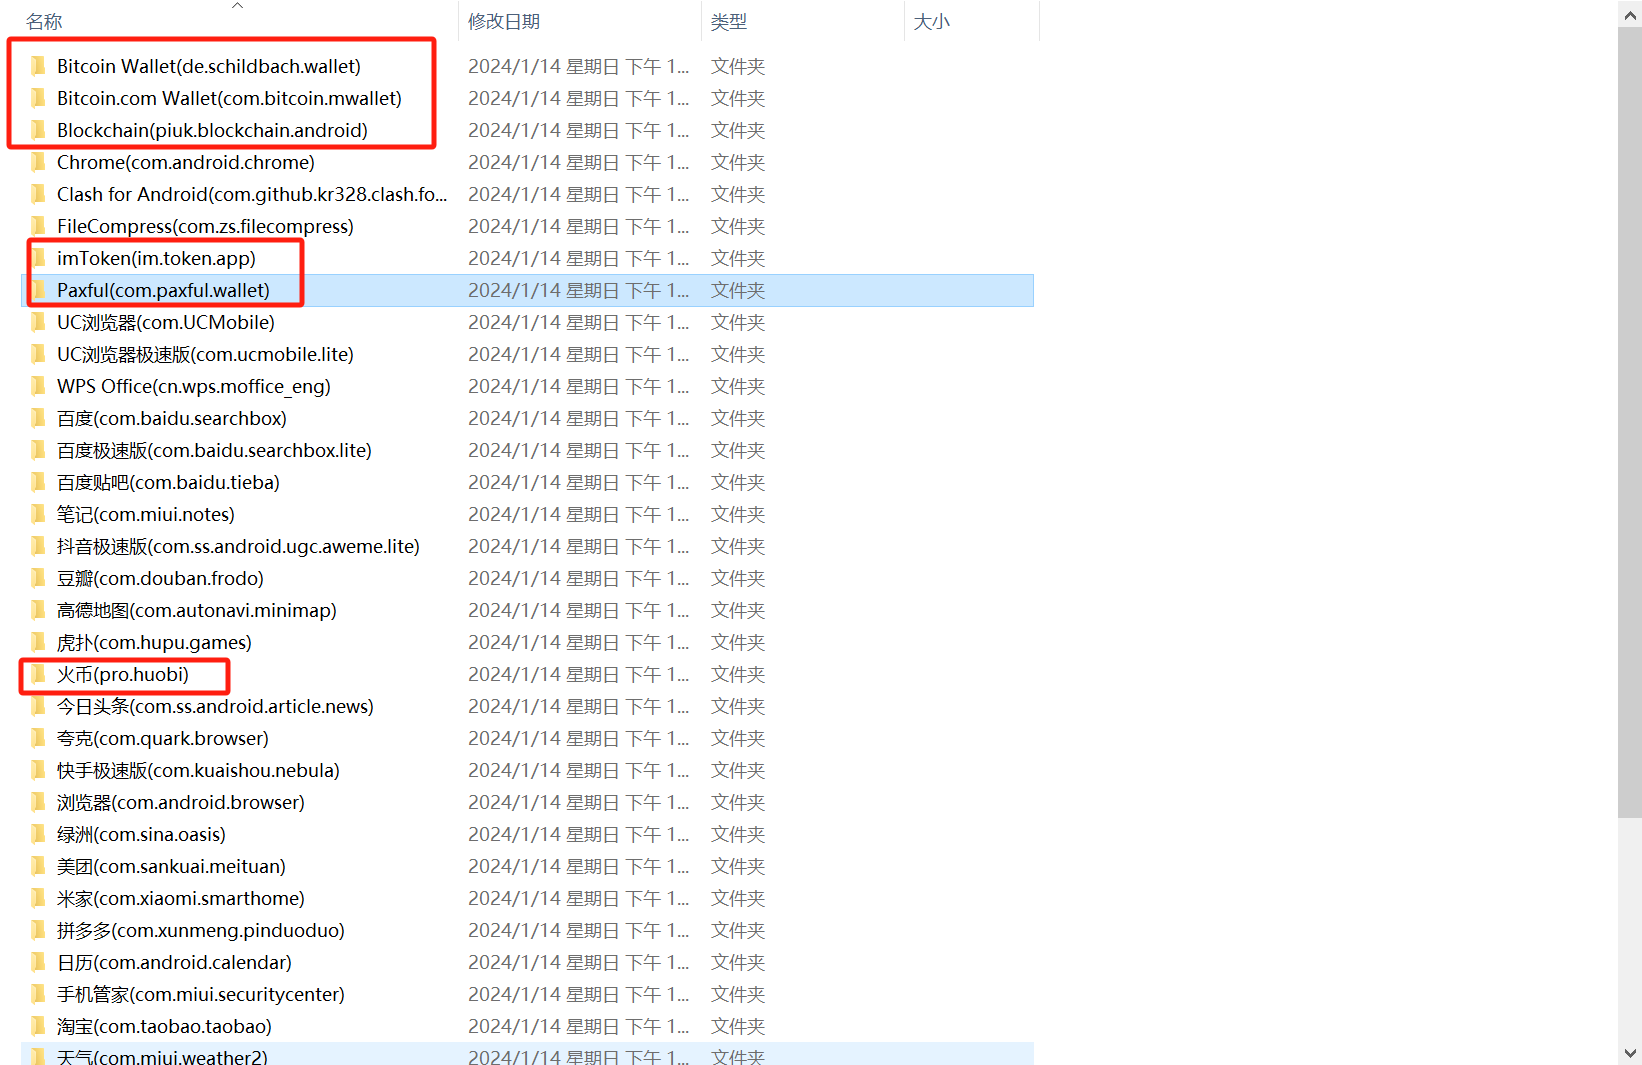1642x1065 pixels.
Task: Click 文件夹 type cell in WPS Office row
Action: (738, 386)
